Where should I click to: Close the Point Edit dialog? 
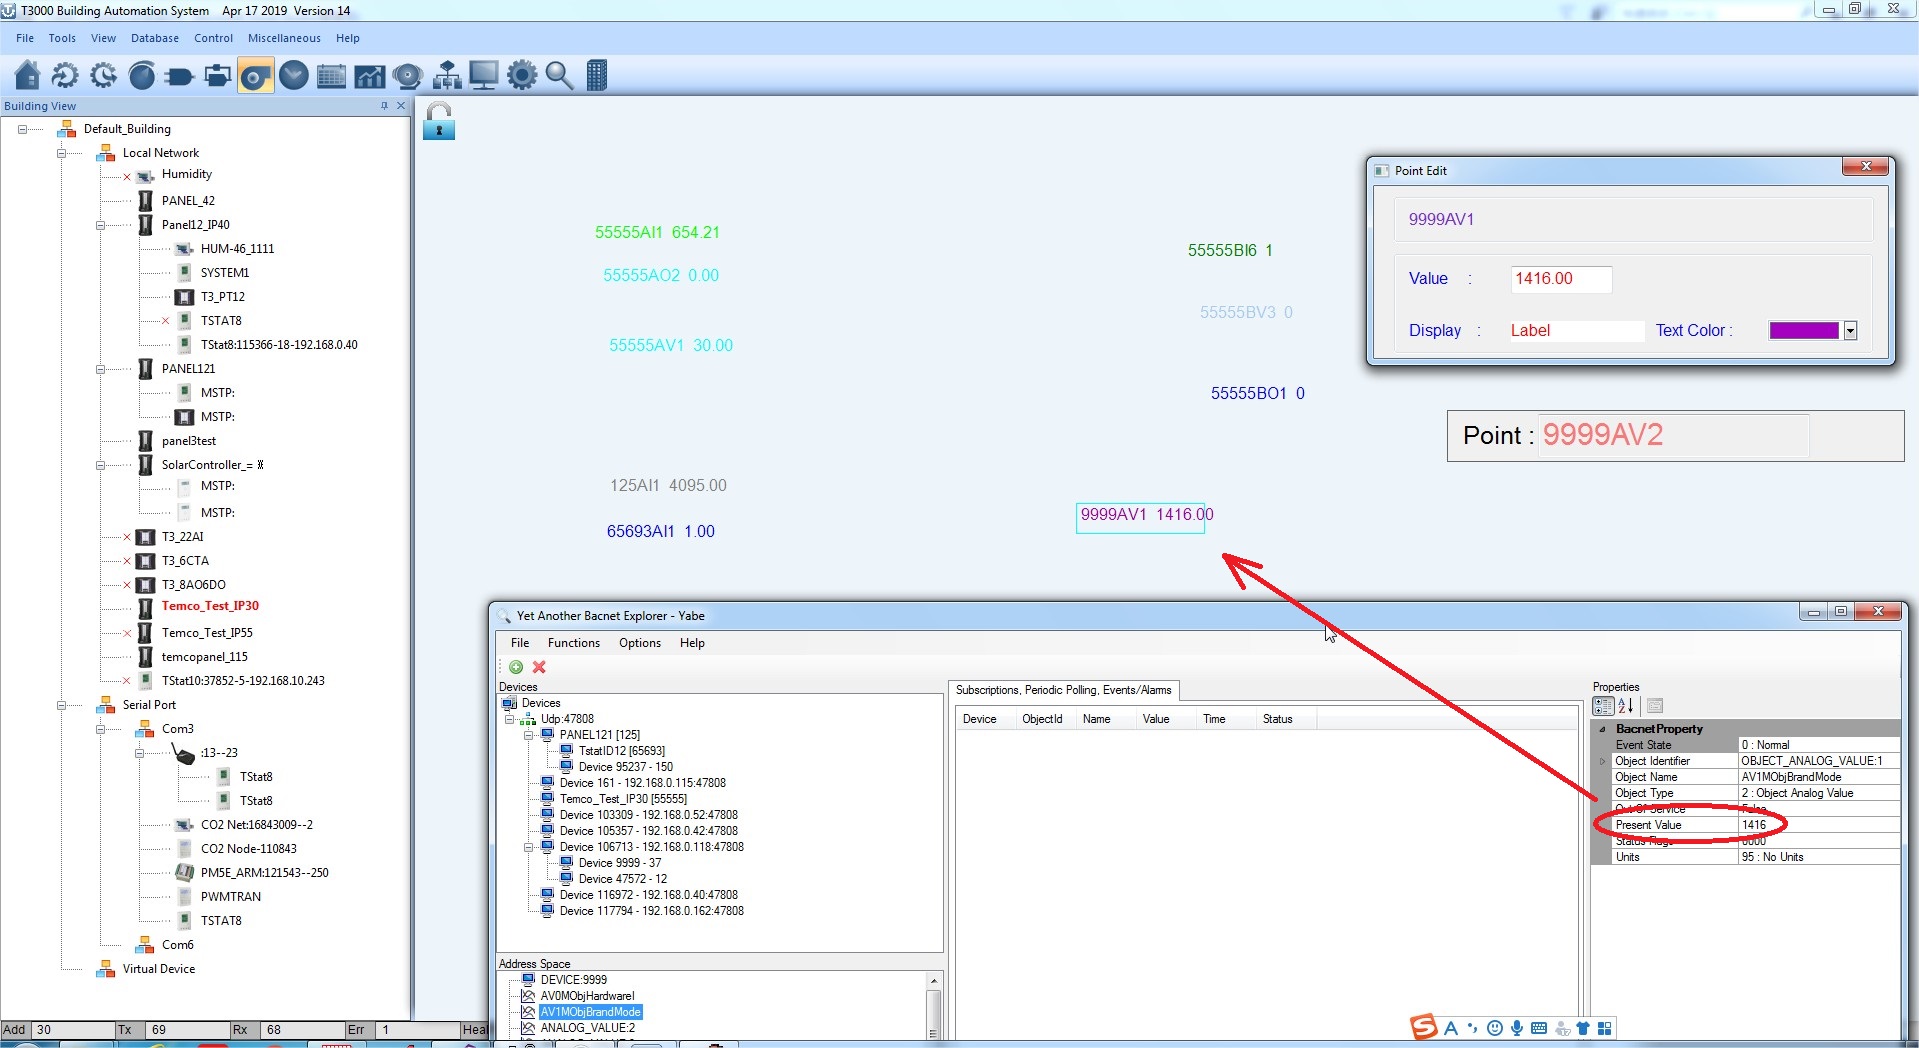pos(1866,167)
